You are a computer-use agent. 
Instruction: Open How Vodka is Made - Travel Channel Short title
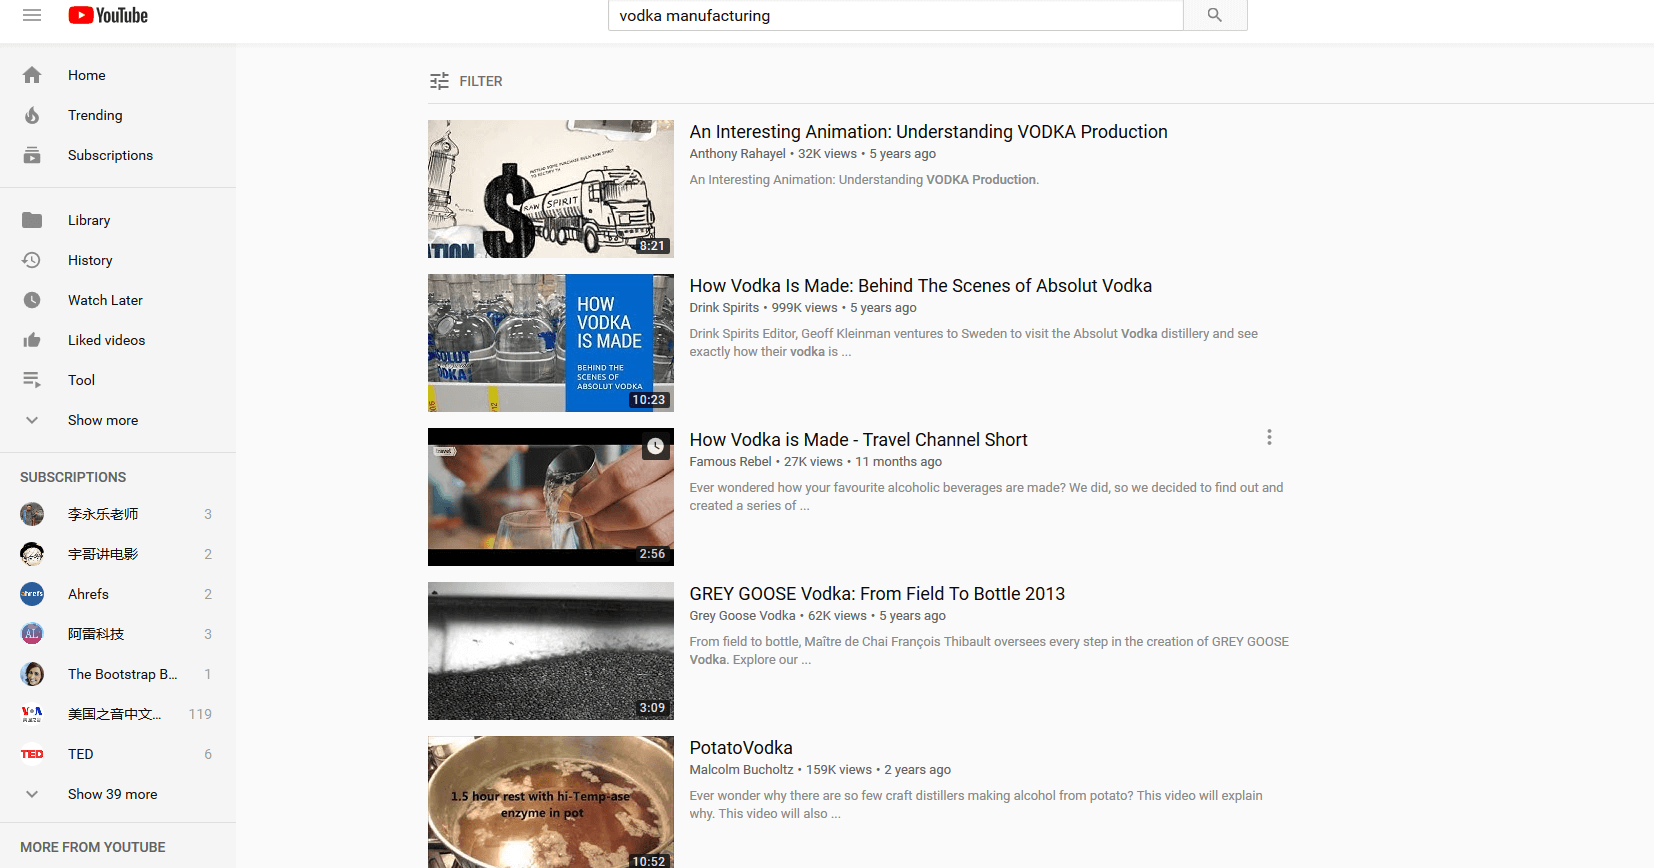point(858,440)
